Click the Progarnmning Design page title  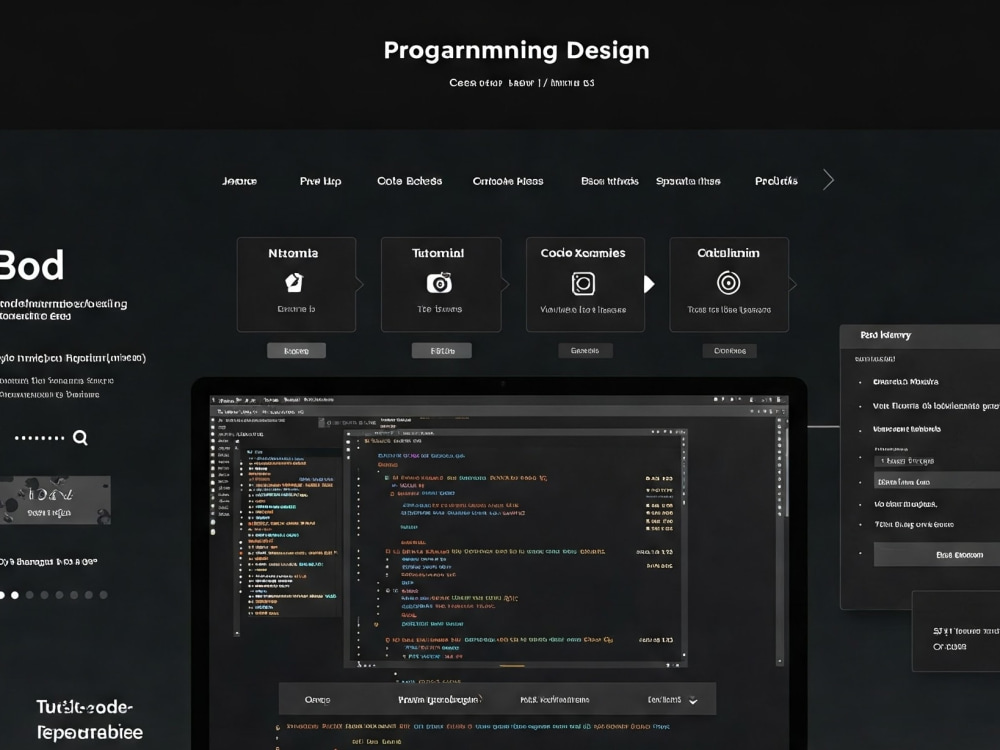point(516,50)
